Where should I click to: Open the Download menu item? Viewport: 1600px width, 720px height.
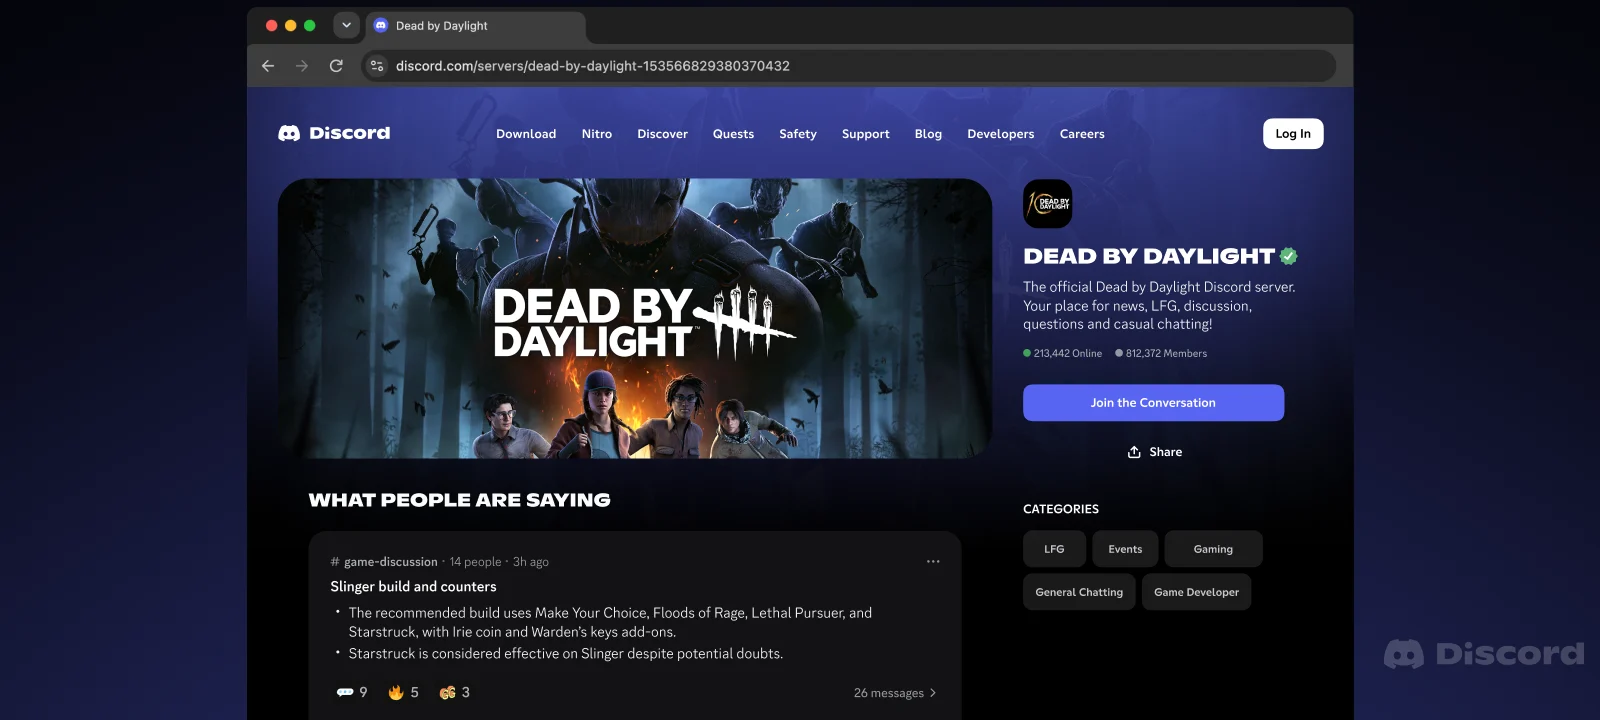[x=526, y=134]
